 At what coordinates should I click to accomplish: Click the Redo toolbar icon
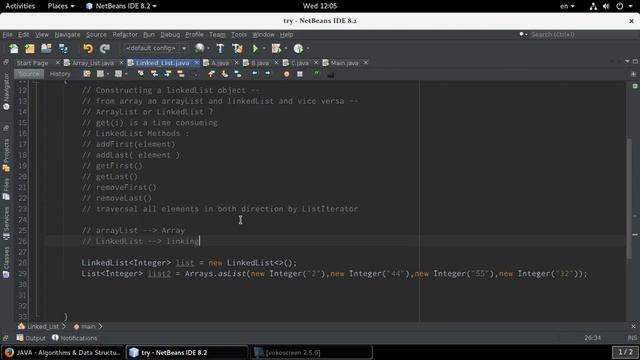[105, 49]
